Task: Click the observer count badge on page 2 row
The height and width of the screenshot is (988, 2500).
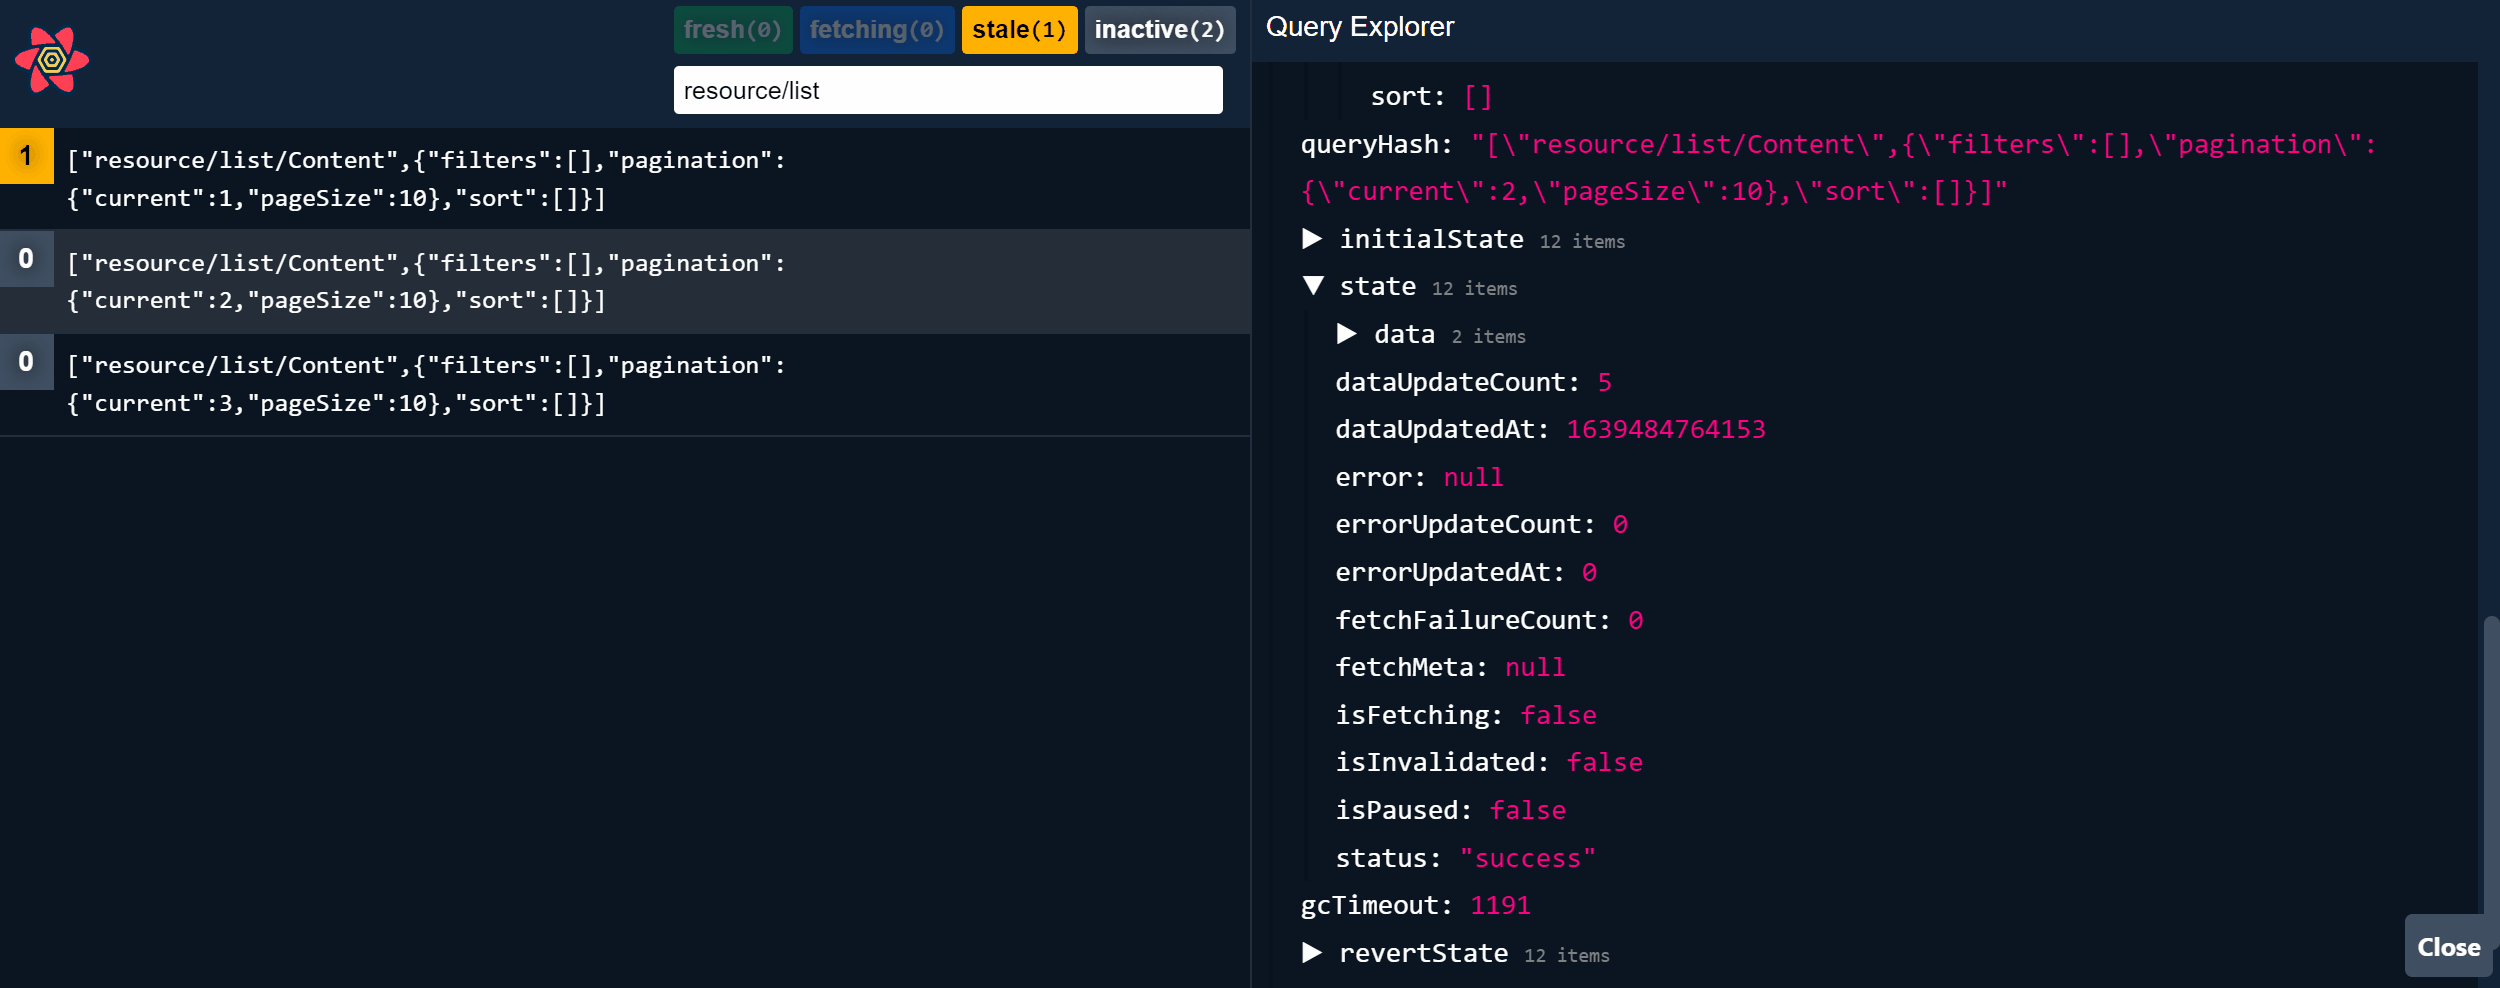Action: pyautogui.click(x=26, y=259)
